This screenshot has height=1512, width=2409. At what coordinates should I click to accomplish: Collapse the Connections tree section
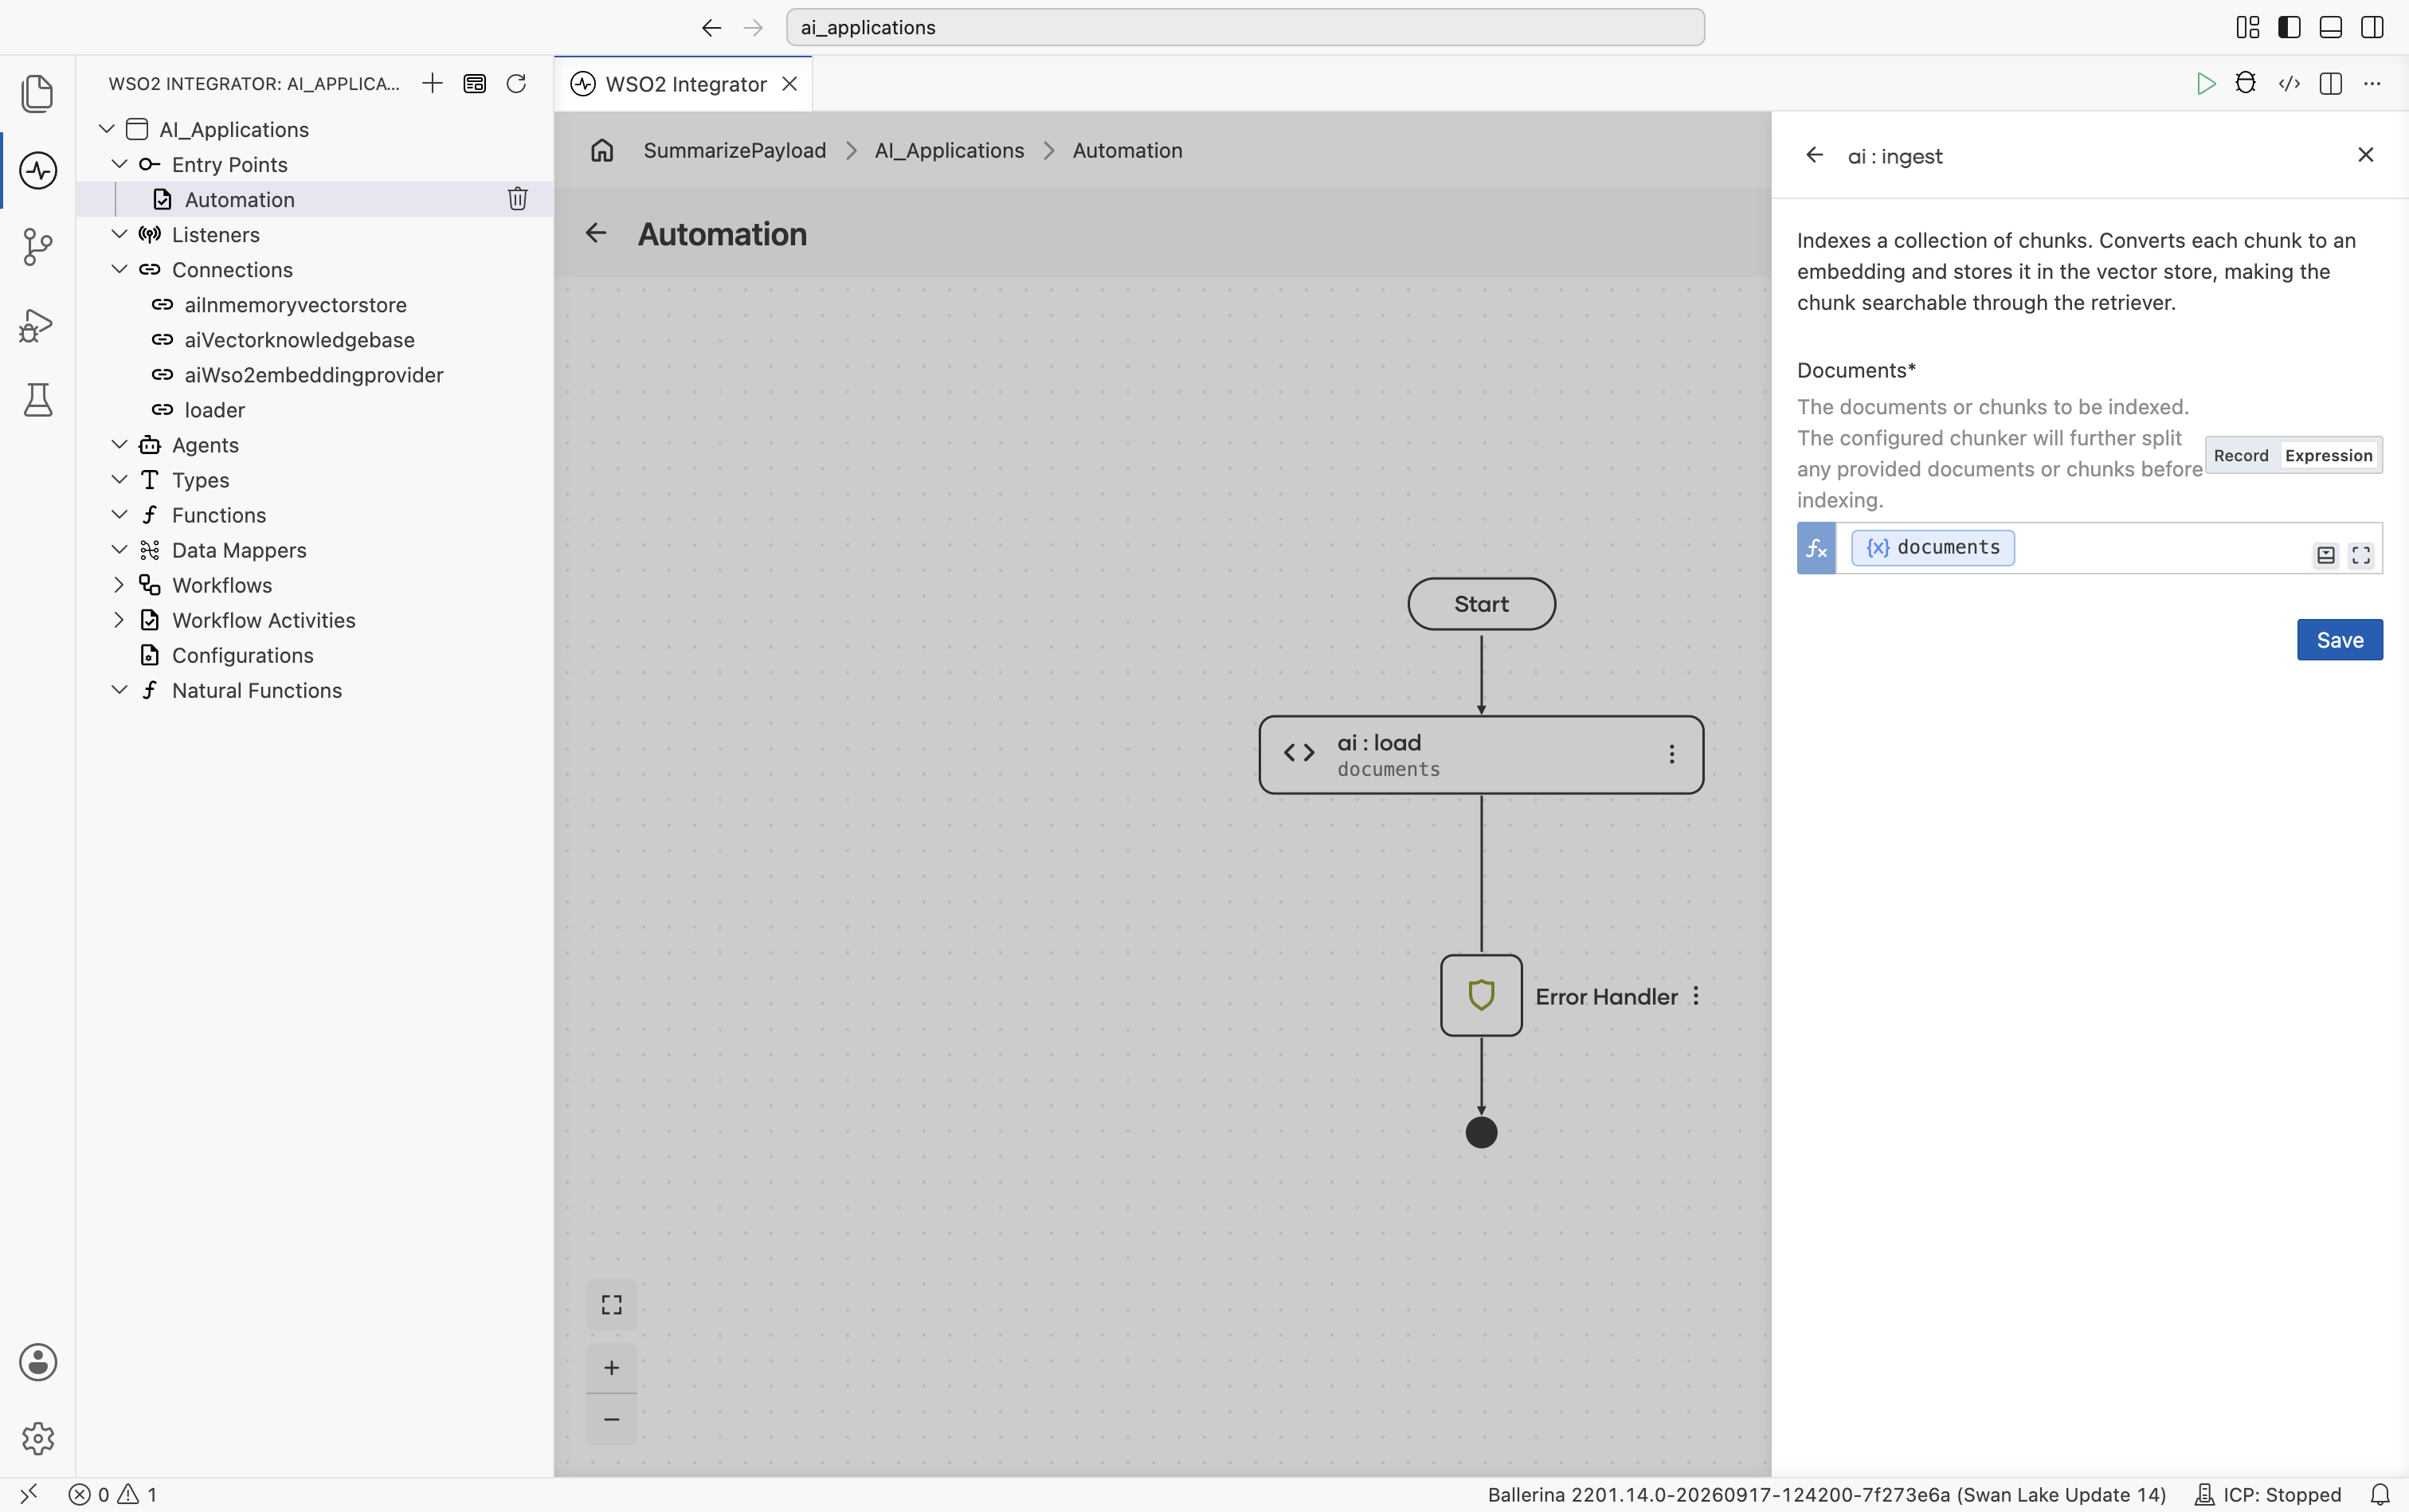pos(119,269)
